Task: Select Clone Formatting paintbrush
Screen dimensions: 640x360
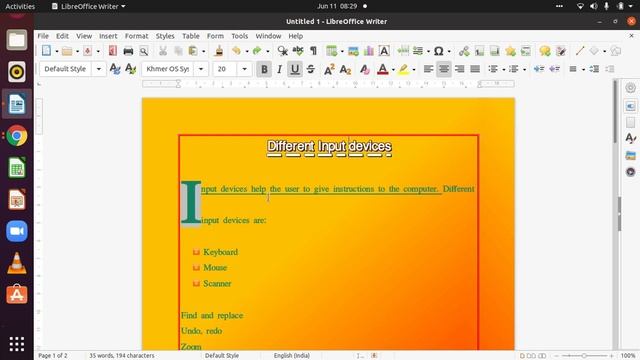Action: (219, 51)
